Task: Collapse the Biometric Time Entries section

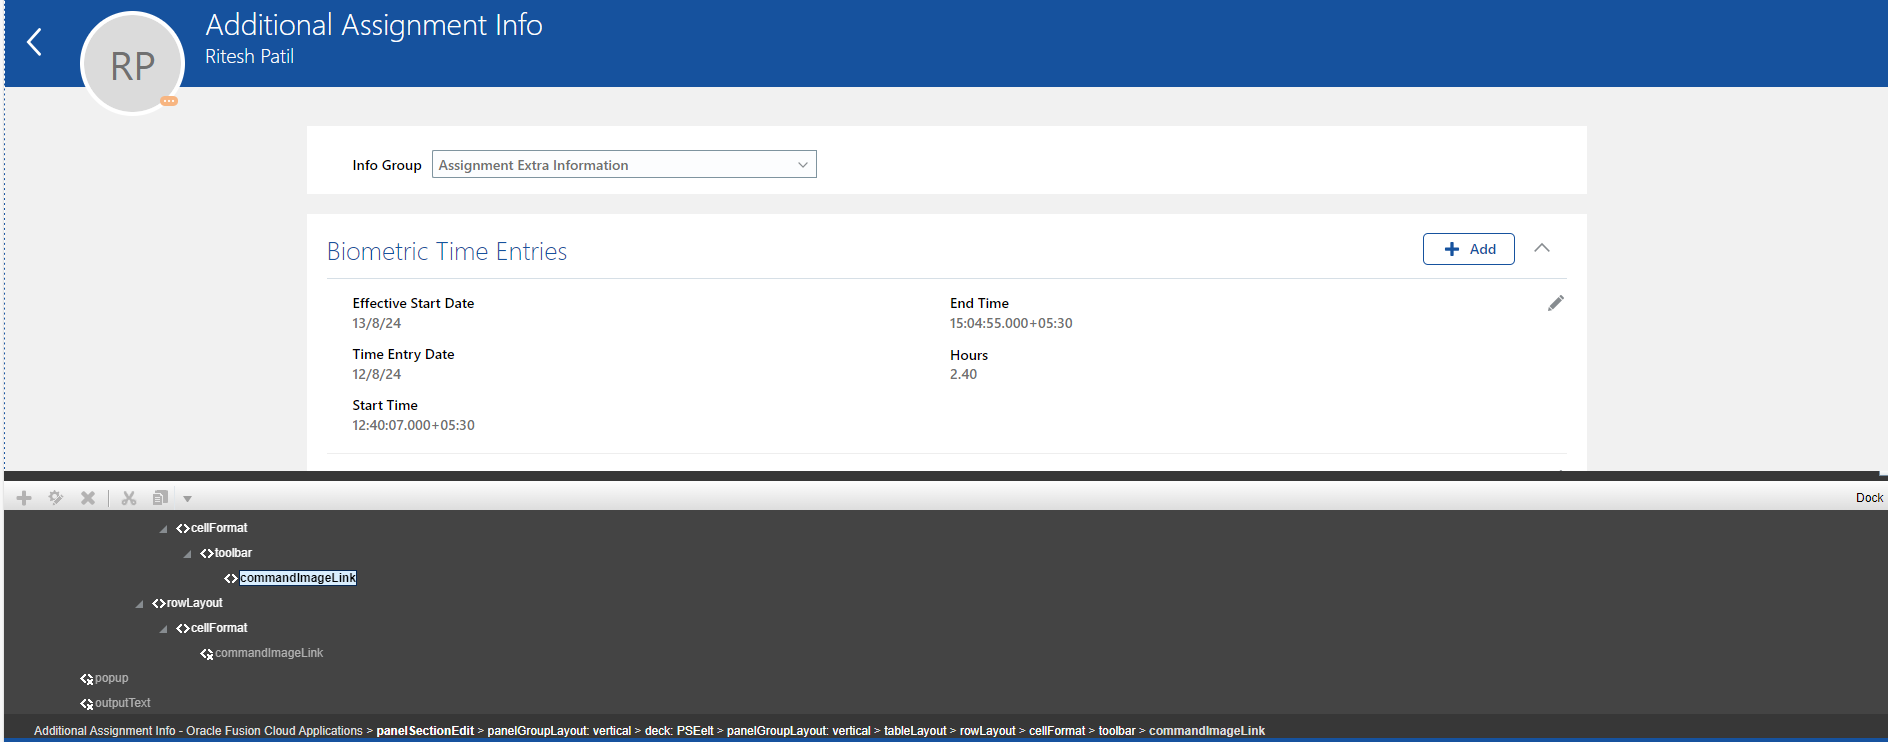Action: [x=1542, y=248]
